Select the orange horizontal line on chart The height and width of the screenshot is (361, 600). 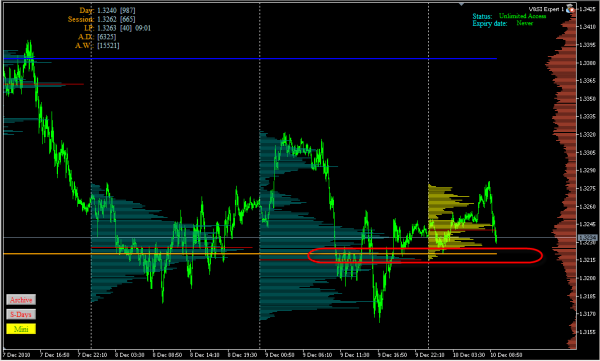250,253
